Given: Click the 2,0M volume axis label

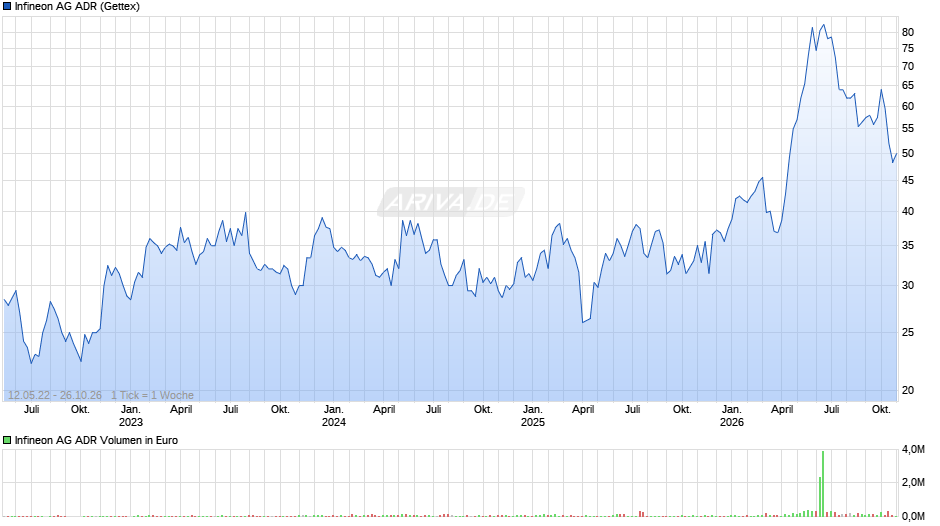Looking at the screenshot, I should (x=913, y=482).
